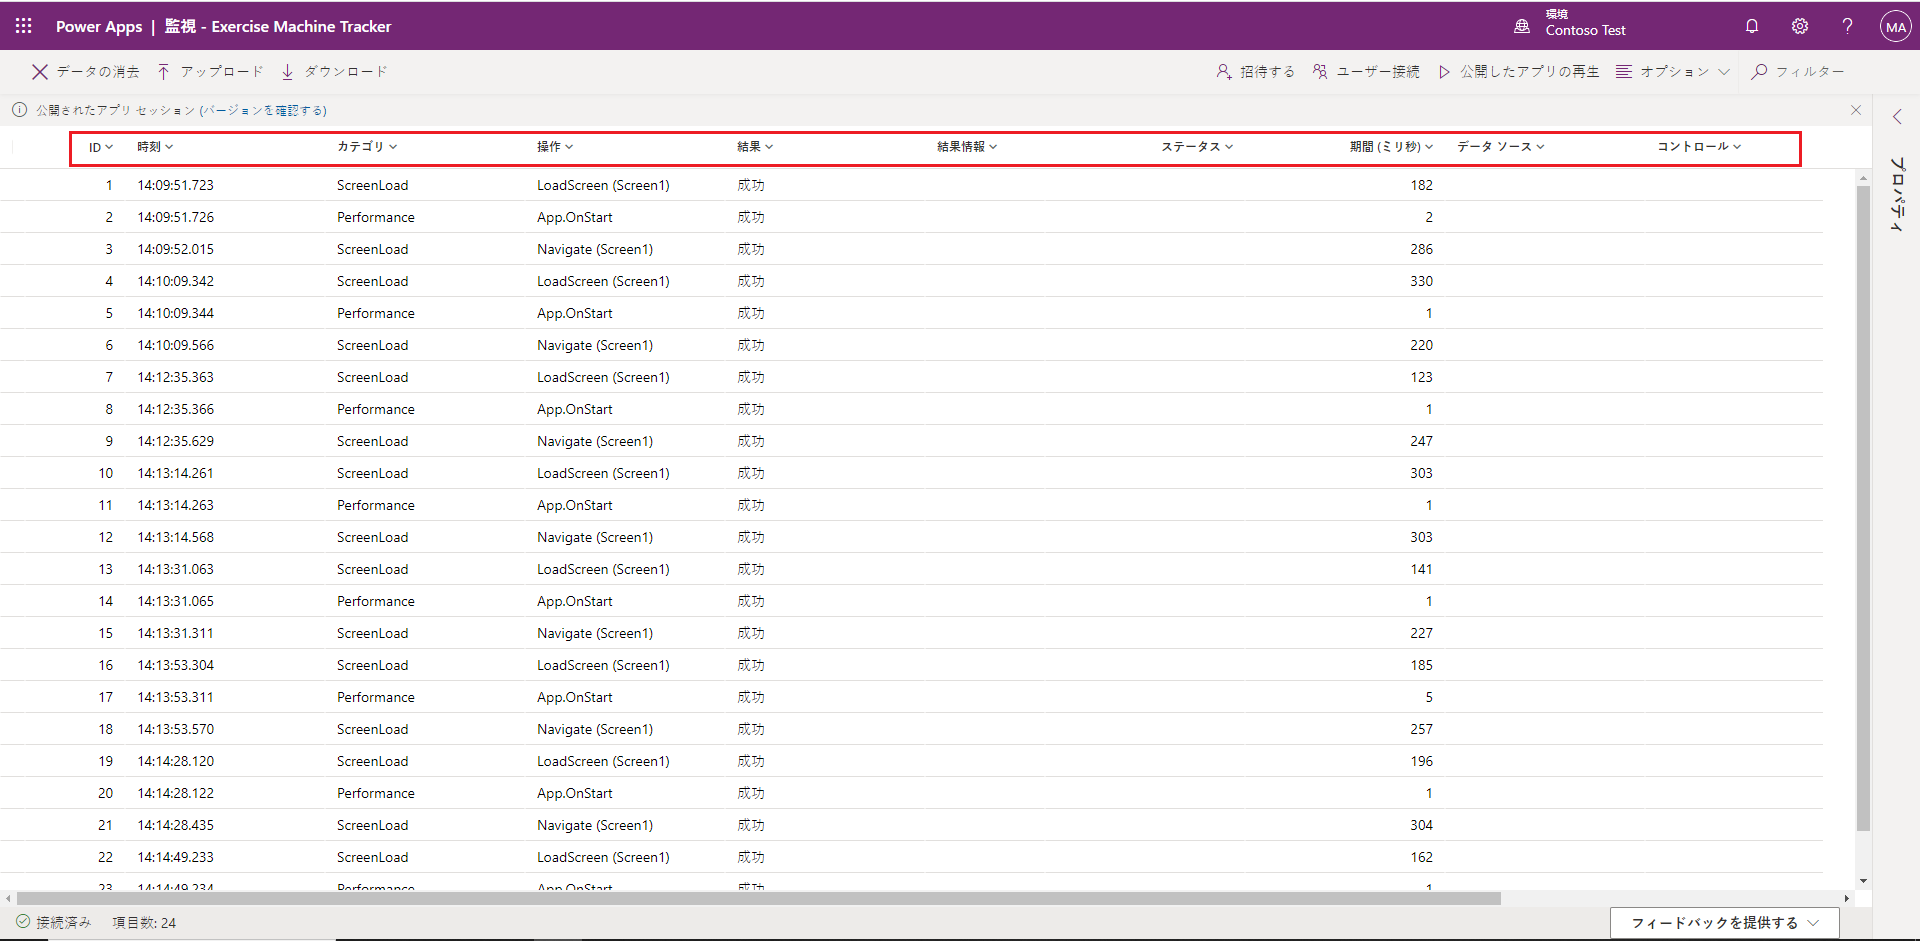Open the settings gear
Screen dimensions: 1920x941
click(1800, 26)
